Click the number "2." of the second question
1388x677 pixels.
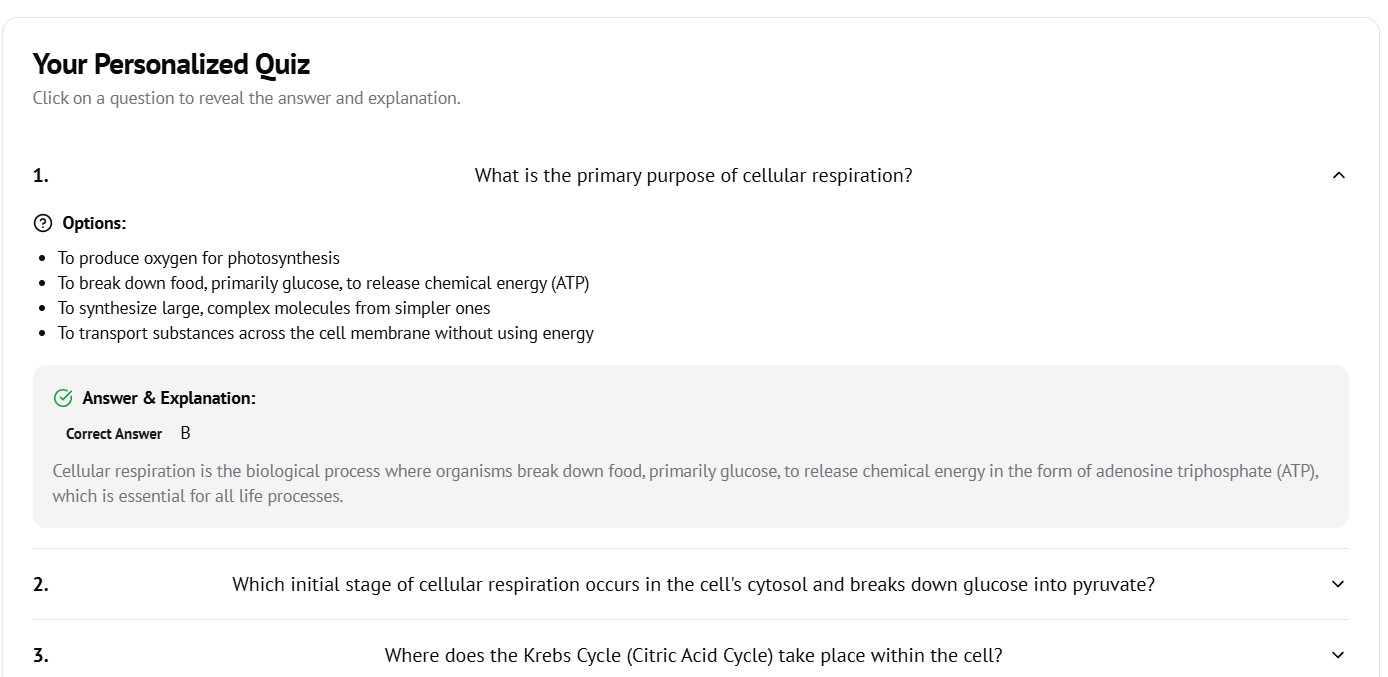(x=41, y=584)
